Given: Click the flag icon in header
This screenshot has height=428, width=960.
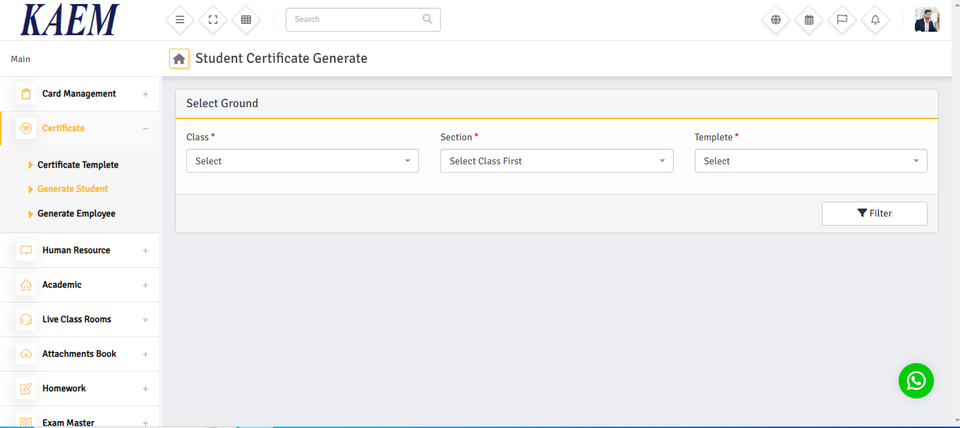Looking at the screenshot, I should point(842,20).
